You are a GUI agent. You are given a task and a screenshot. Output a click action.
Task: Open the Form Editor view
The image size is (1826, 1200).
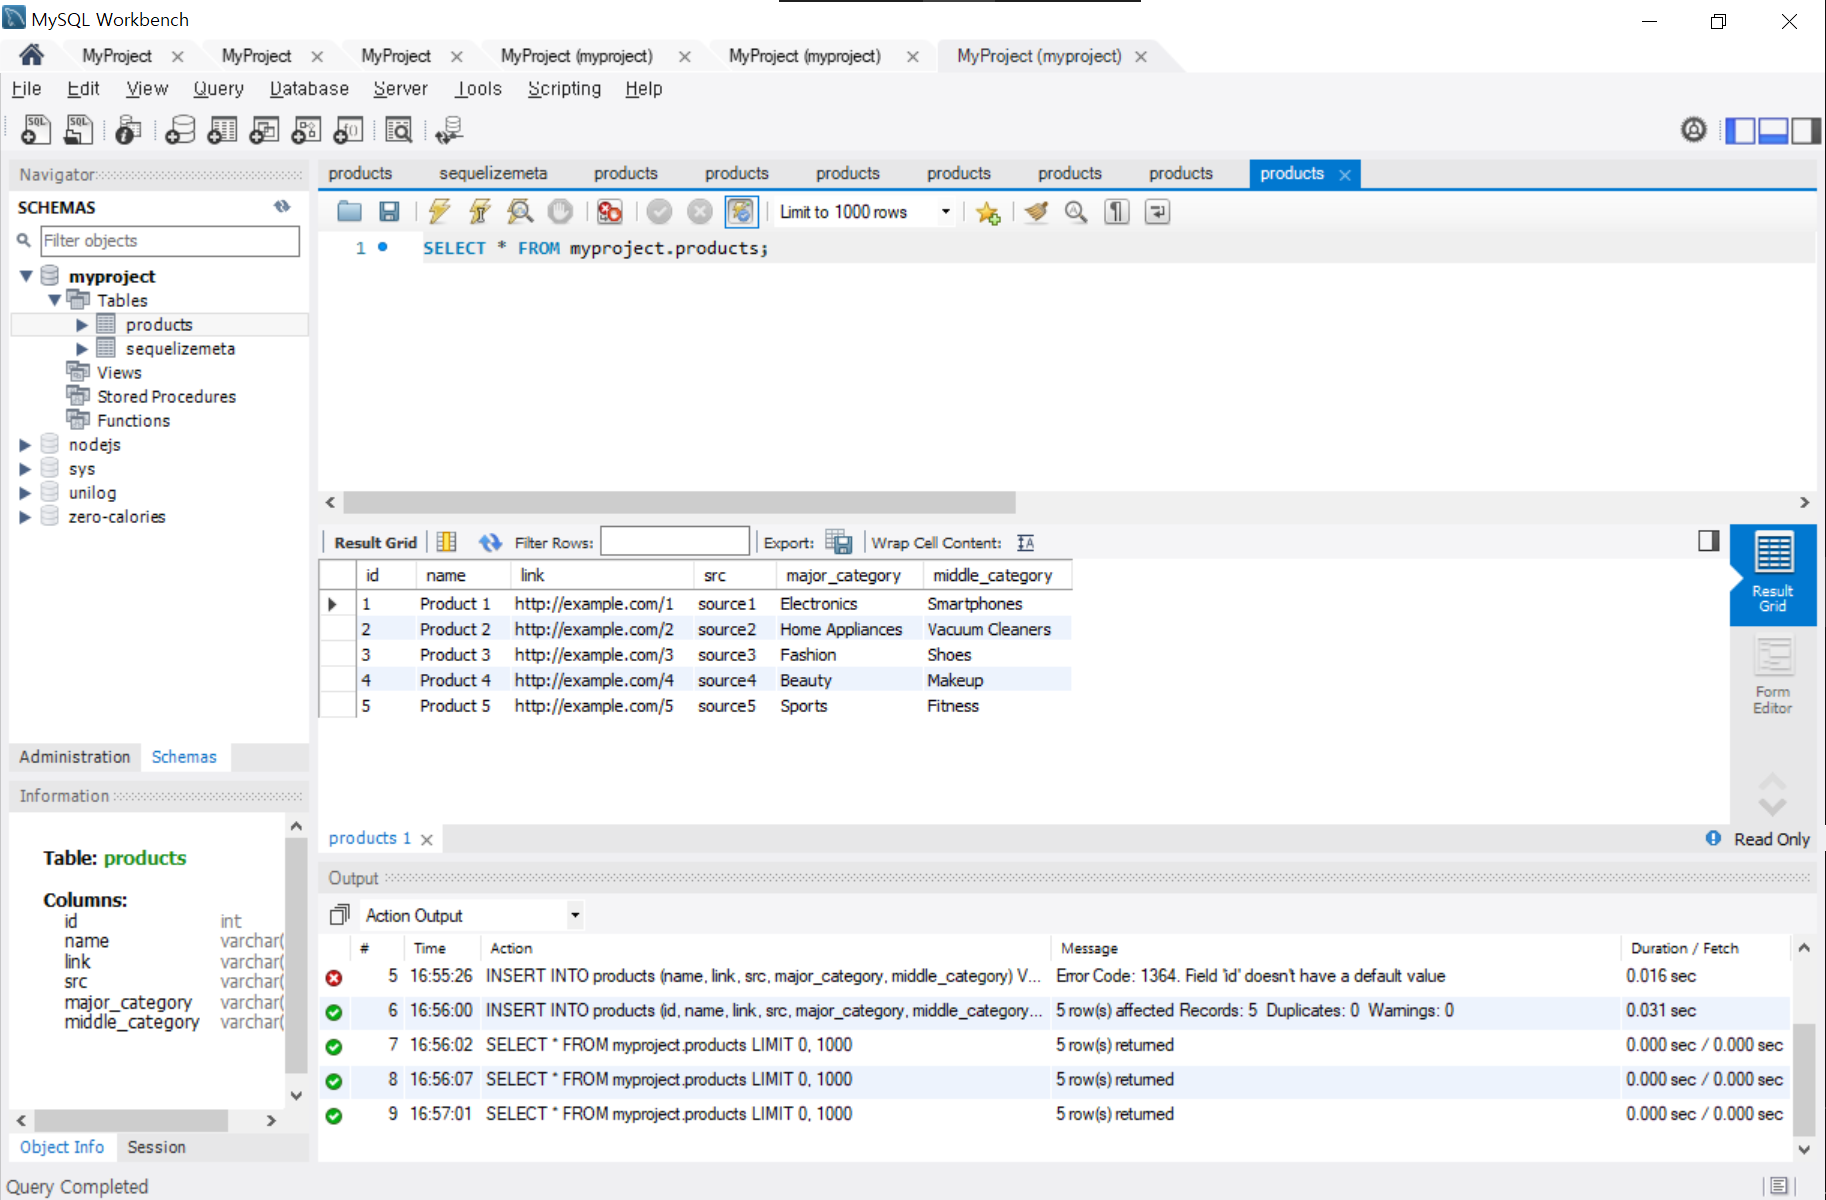coord(1772,677)
